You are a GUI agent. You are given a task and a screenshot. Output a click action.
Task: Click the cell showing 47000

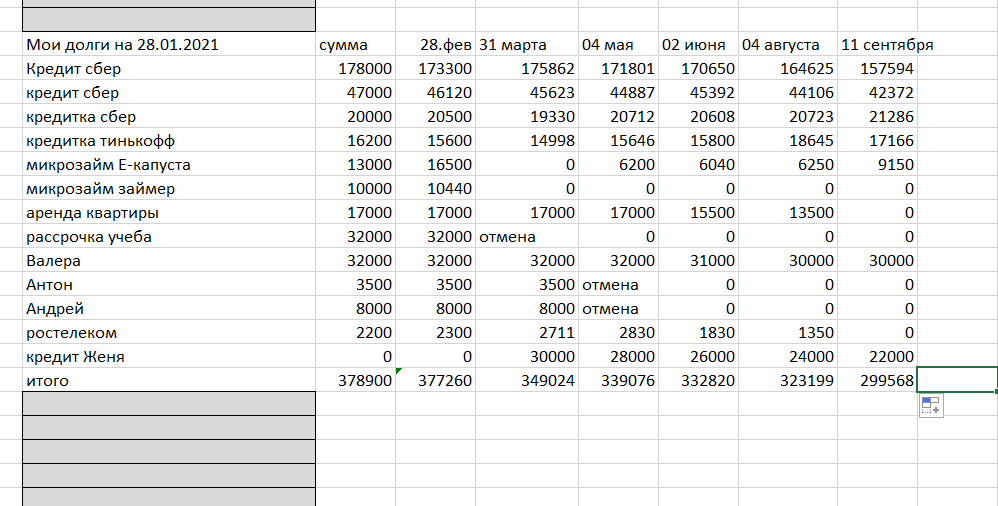click(355, 92)
